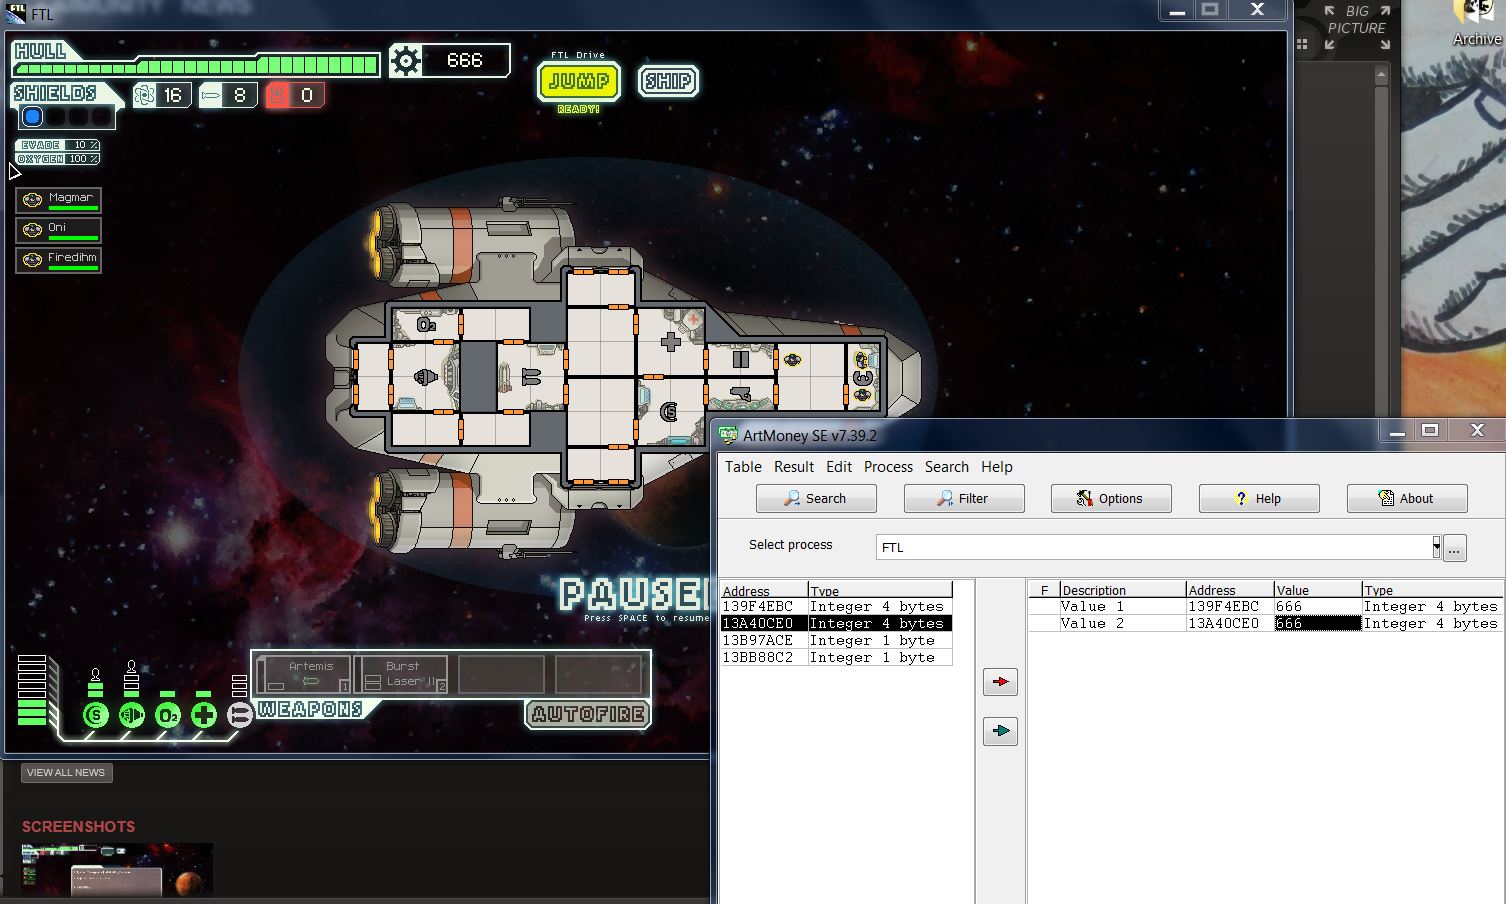Open the Archive desktop icon
The width and height of the screenshot is (1506, 904).
coord(1477,24)
